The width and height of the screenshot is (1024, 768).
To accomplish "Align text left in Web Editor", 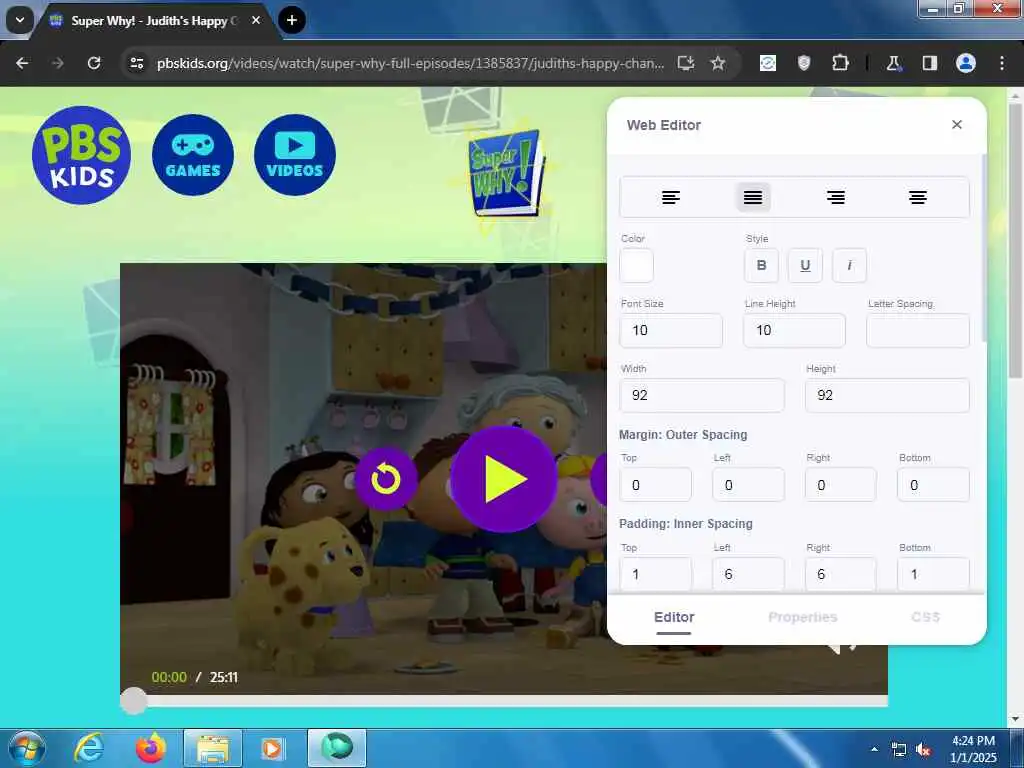I will coord(671,197).
